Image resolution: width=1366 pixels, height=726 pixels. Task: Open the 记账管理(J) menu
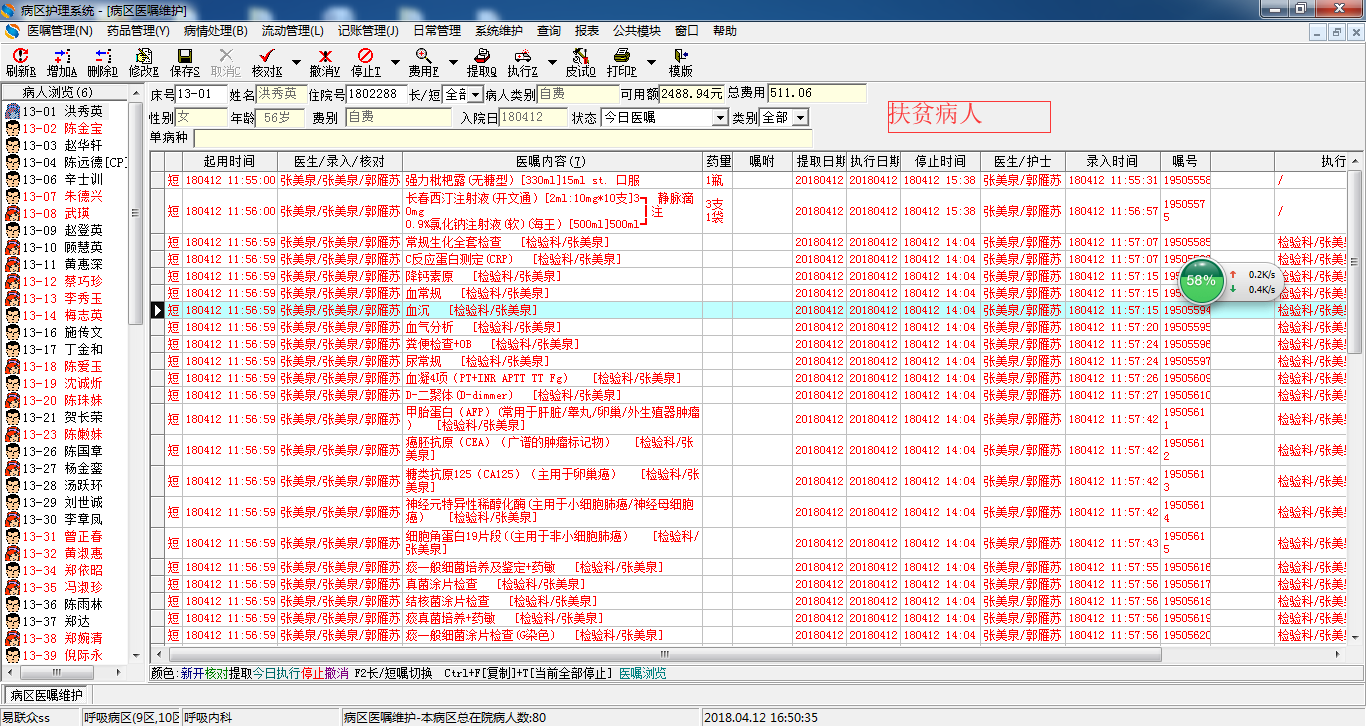point(368,31)
